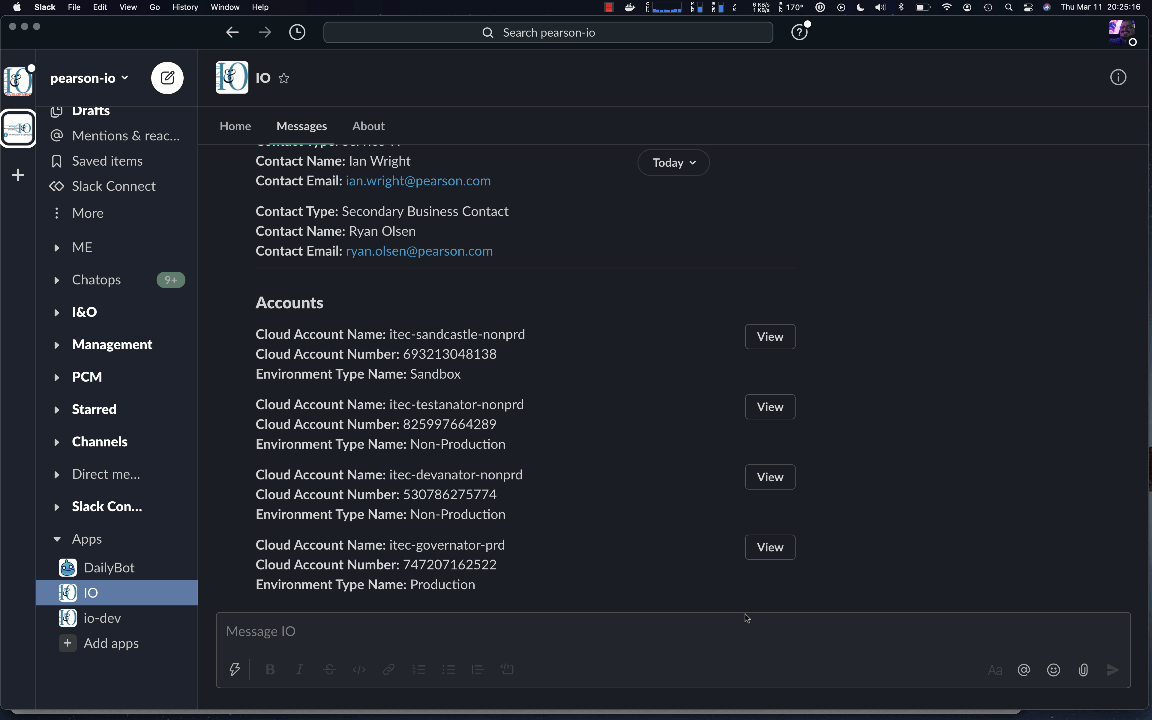
Task: Go forward in Slack history
Action: (x=264, y=32)
